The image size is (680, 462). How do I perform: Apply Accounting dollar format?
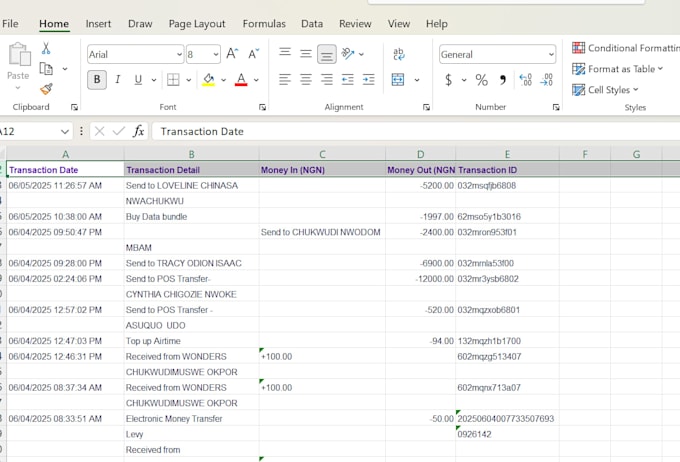click(449, 80)
